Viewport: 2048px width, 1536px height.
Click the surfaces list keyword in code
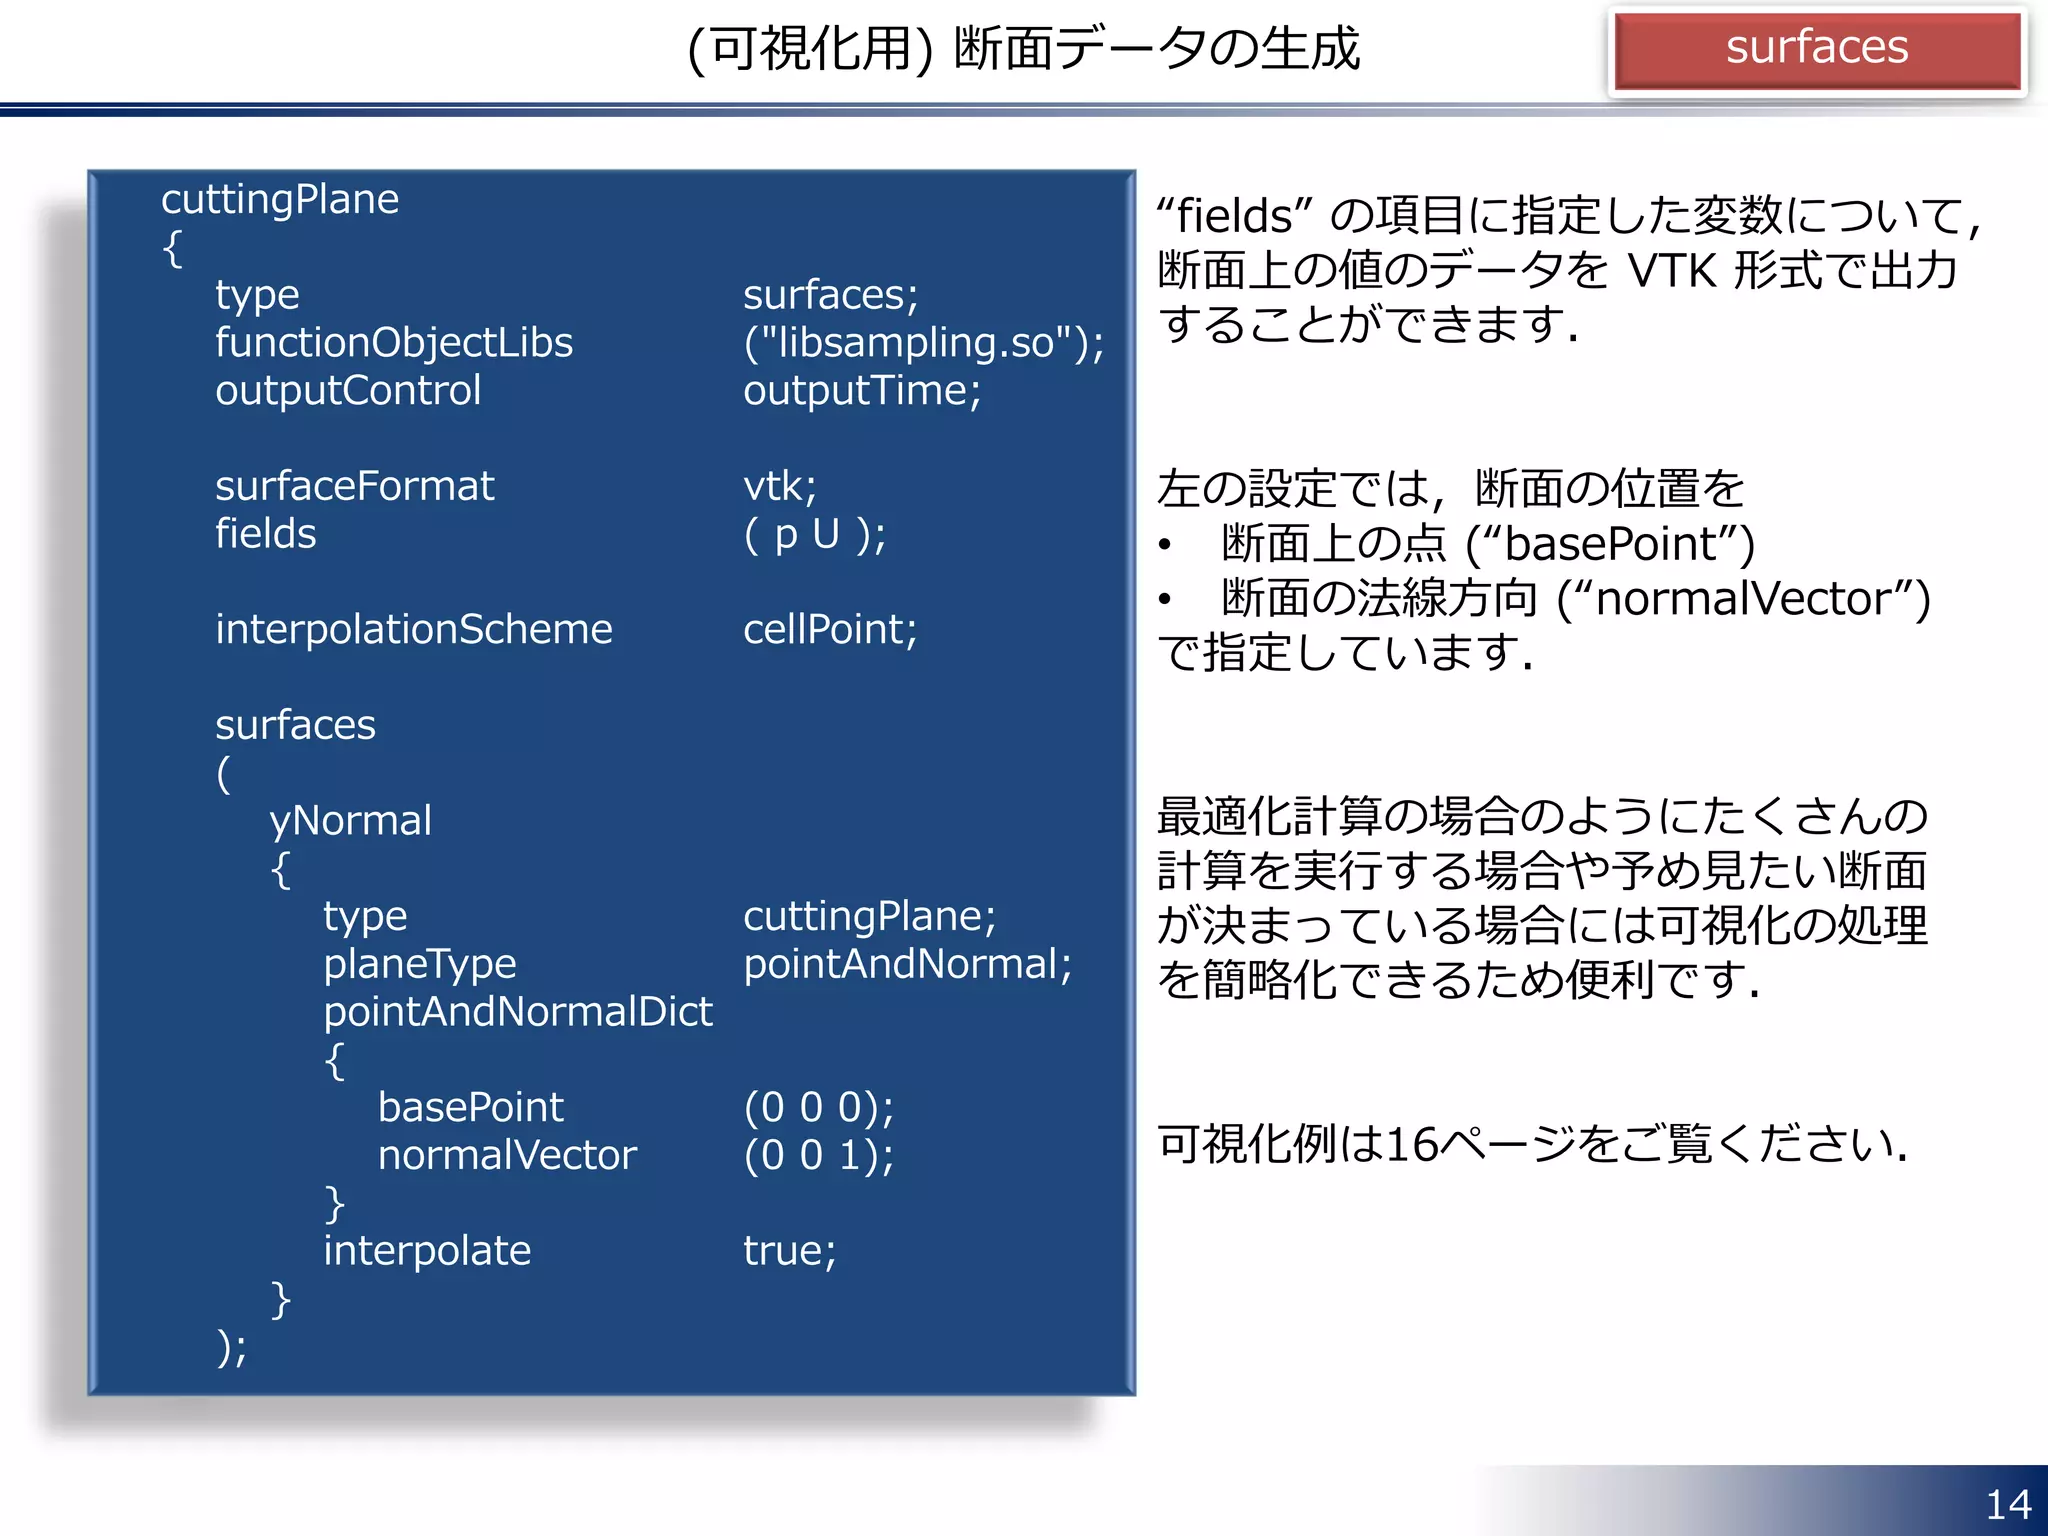pos(295,725)
